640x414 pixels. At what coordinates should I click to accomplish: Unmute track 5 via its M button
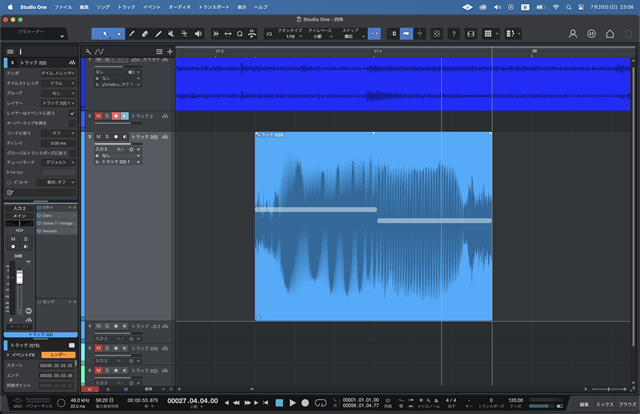98,348
